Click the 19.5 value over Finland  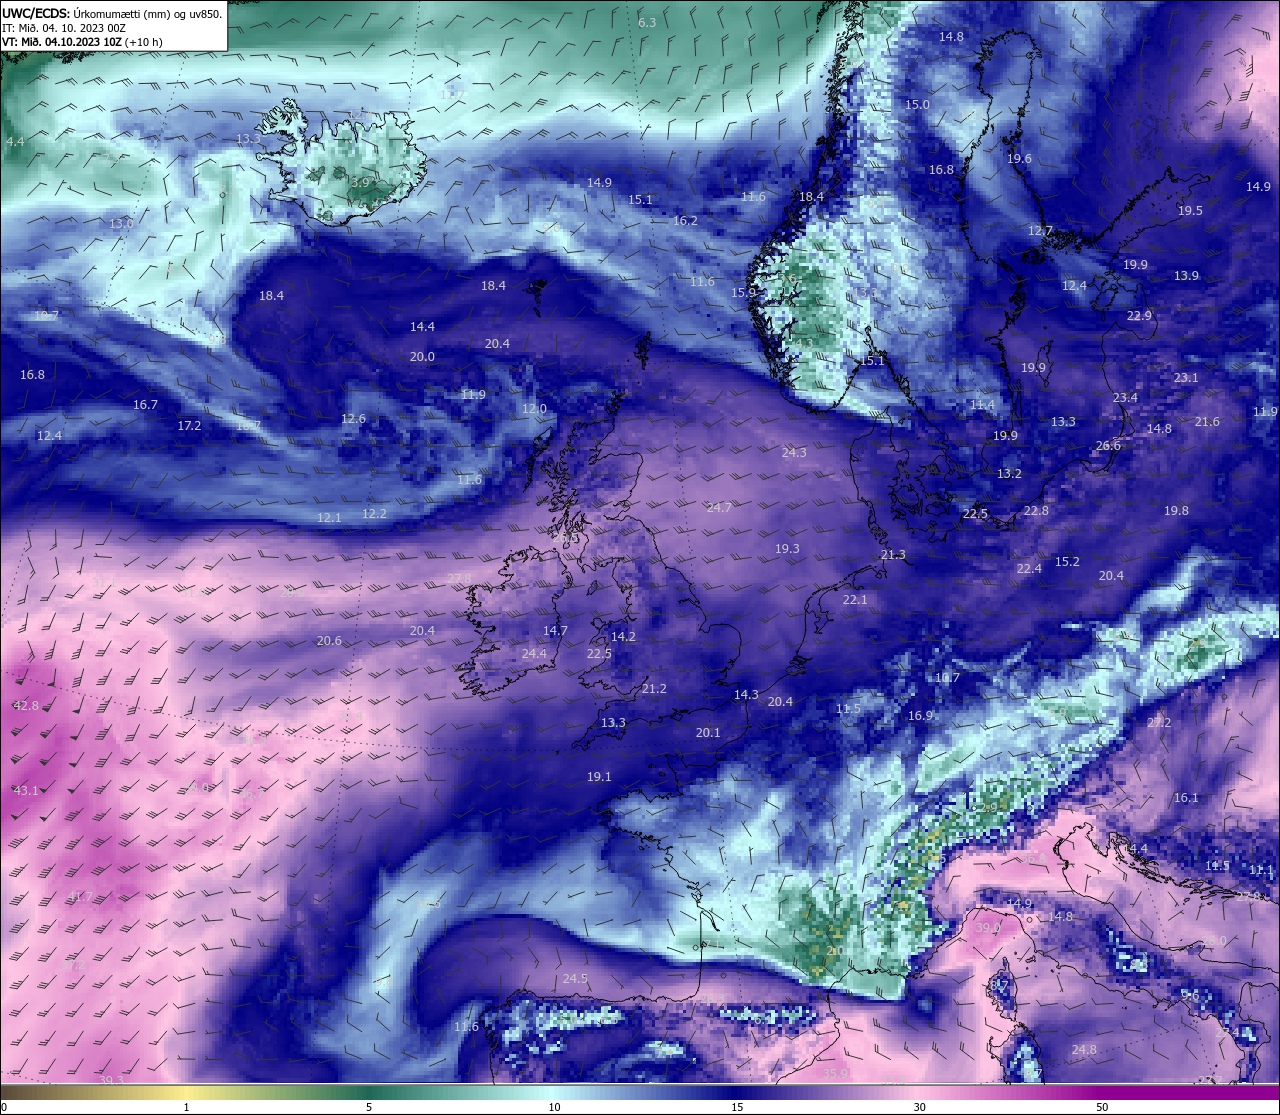click(1190, 210)
